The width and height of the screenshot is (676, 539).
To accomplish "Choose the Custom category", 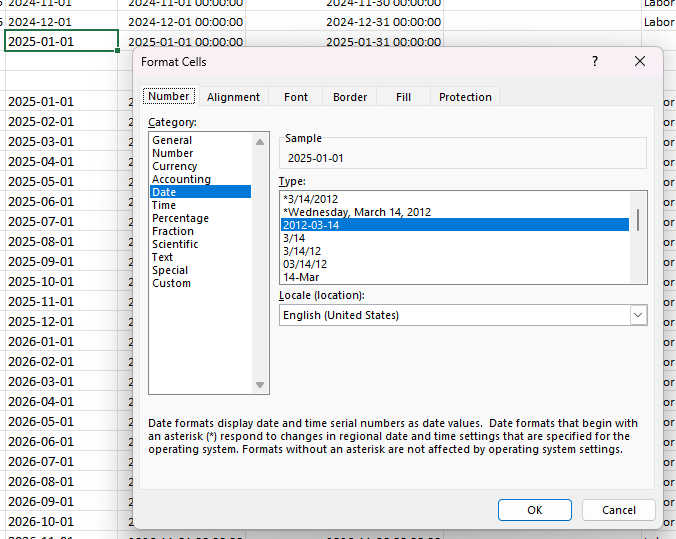I will coord(171,283).
